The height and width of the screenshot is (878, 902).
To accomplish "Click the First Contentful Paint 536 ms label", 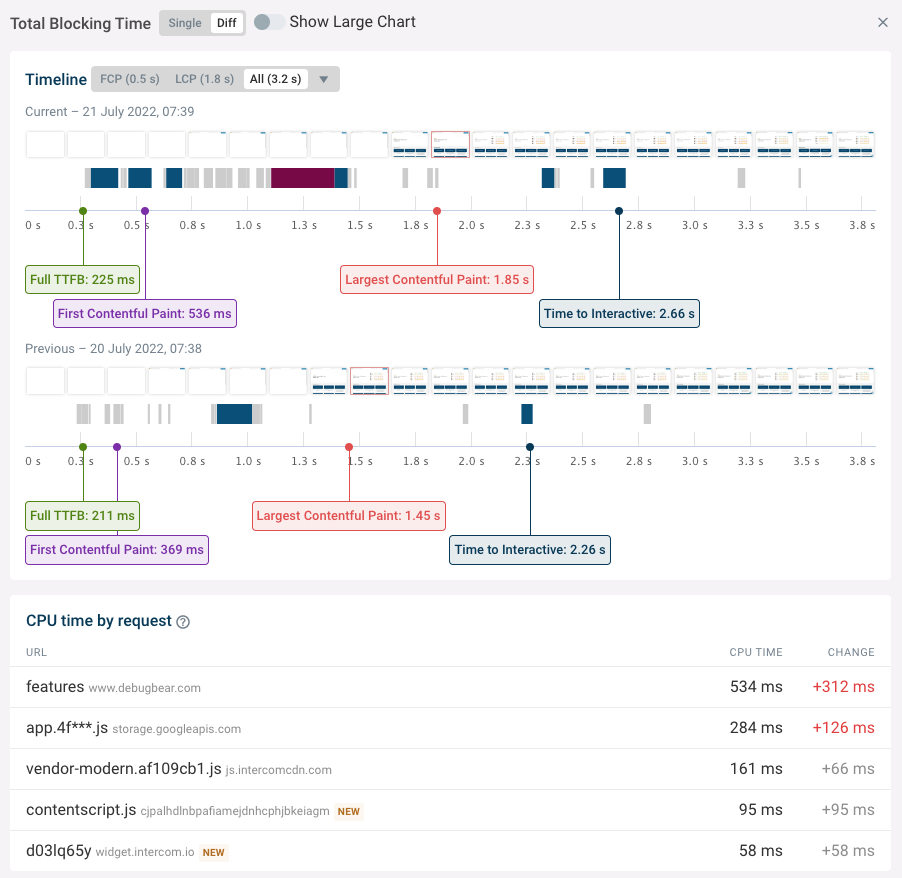I will [x=144, y=313].
